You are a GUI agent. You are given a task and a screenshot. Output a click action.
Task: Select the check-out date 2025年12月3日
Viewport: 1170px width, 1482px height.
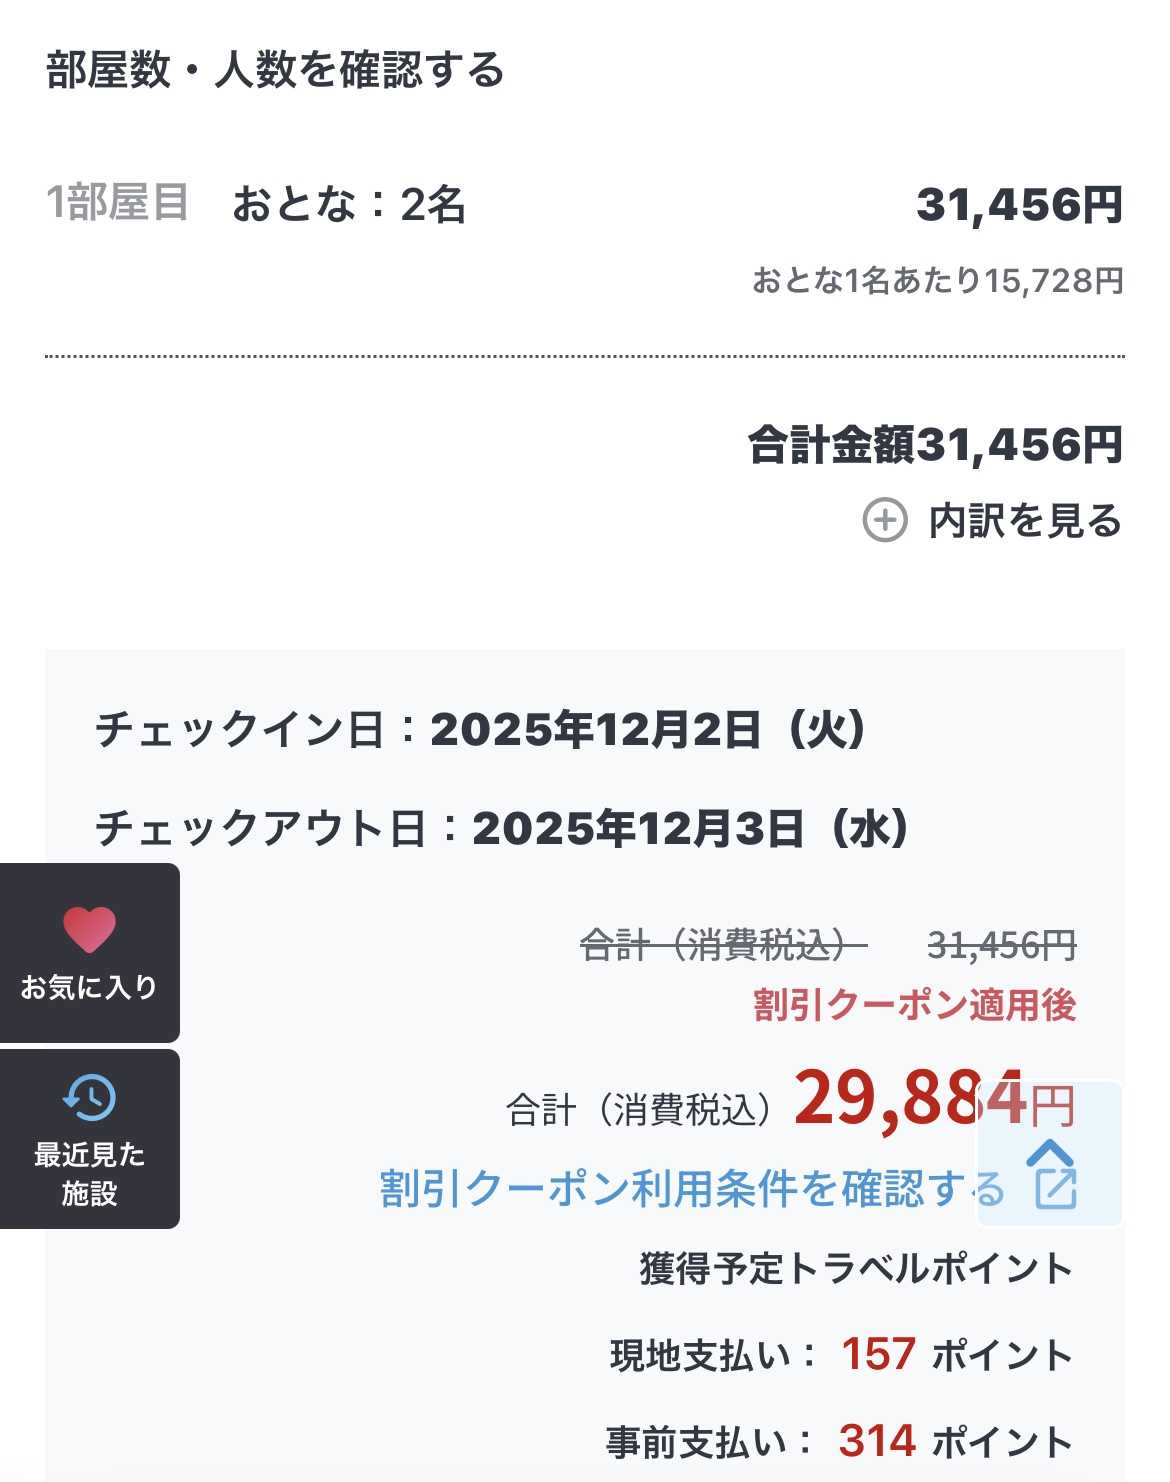pyautogui.click(x=689, y=828)
